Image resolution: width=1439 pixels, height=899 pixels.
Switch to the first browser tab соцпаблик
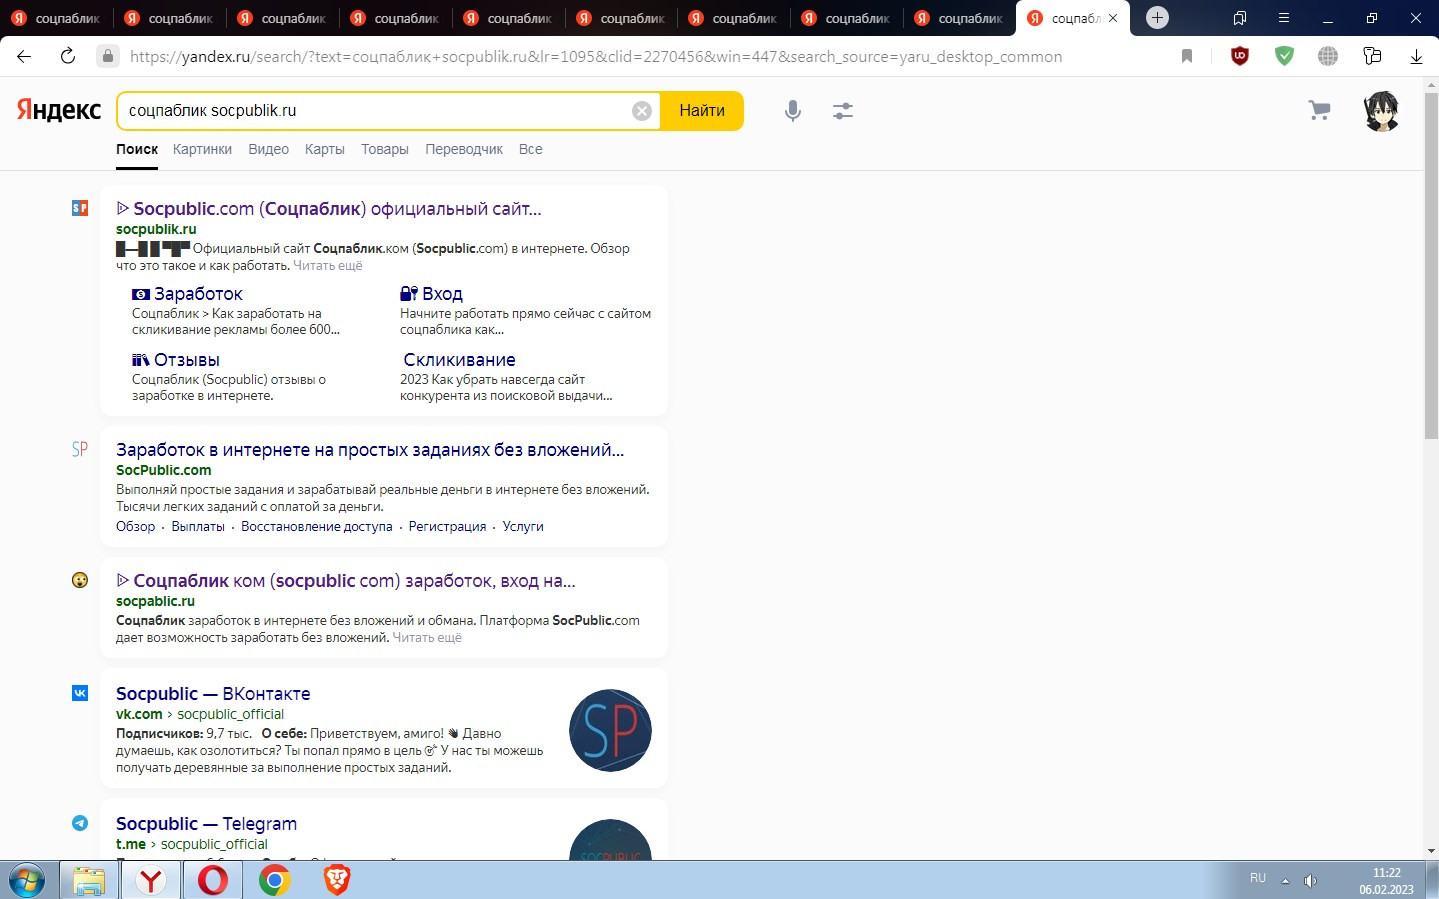(57, 18)
